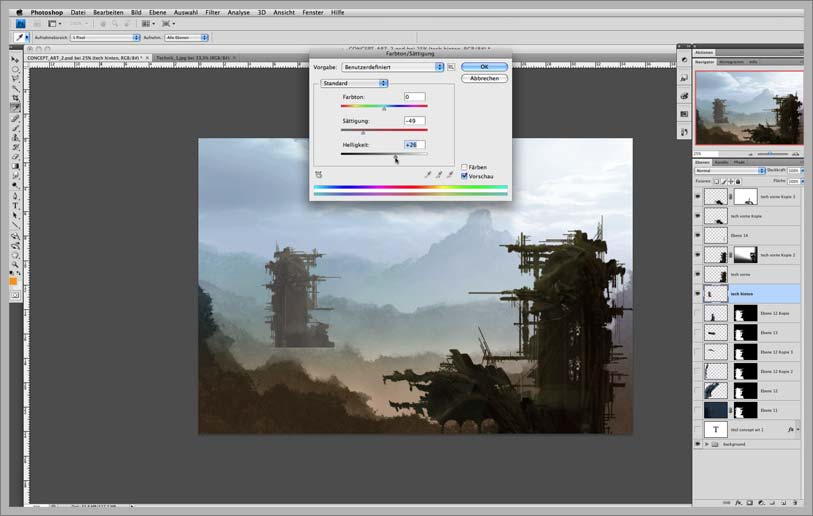Select the Eyedropper tool in the toolbox
The image size is (813, 516).
[15, 108]
